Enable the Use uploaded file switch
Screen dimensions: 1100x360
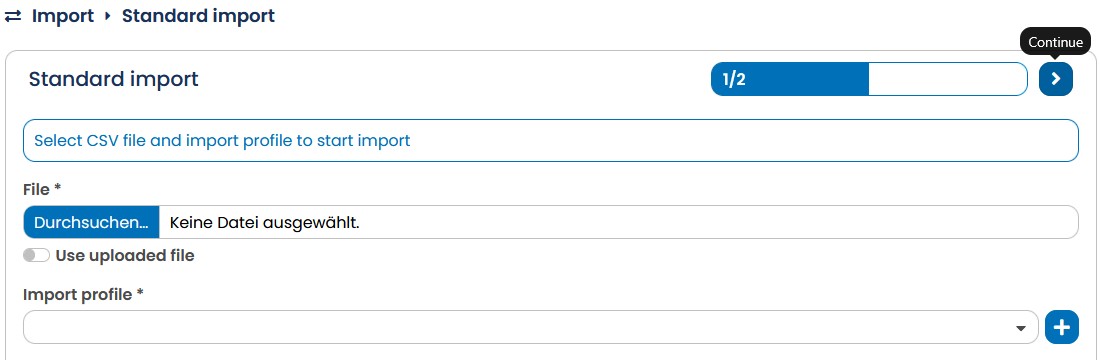(x=36, y=255)
